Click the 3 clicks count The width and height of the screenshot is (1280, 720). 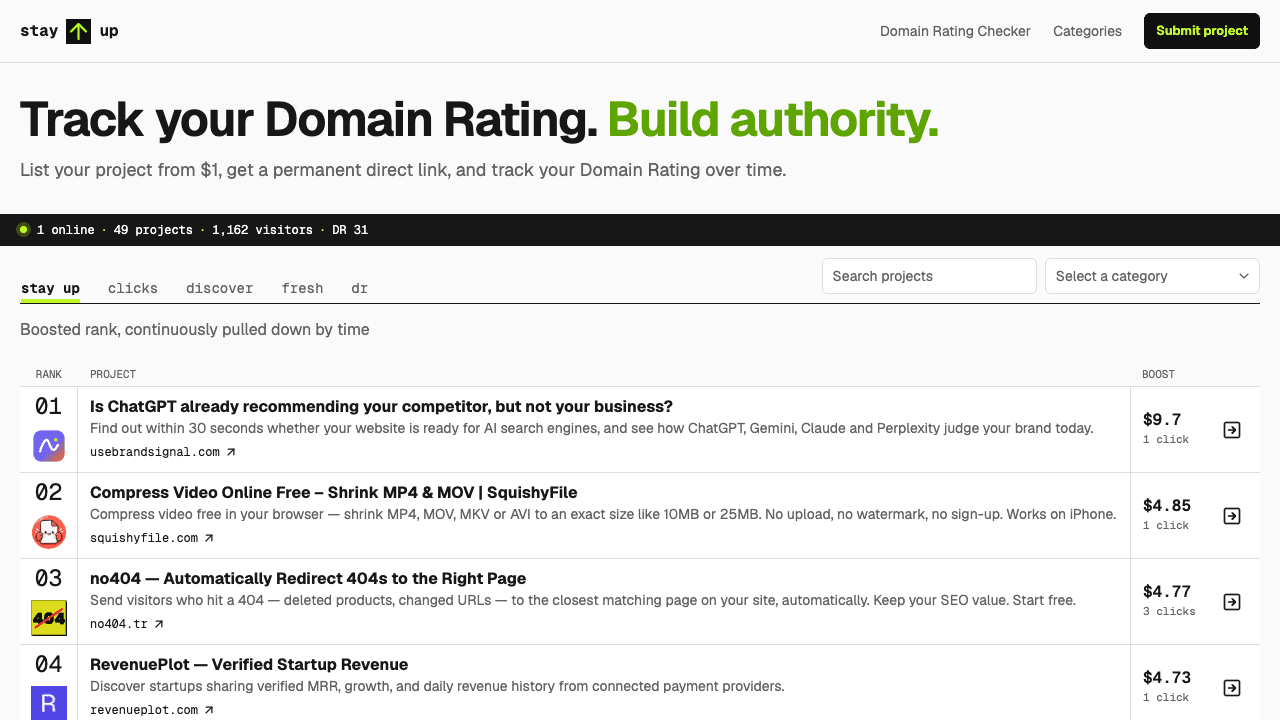1169,611
